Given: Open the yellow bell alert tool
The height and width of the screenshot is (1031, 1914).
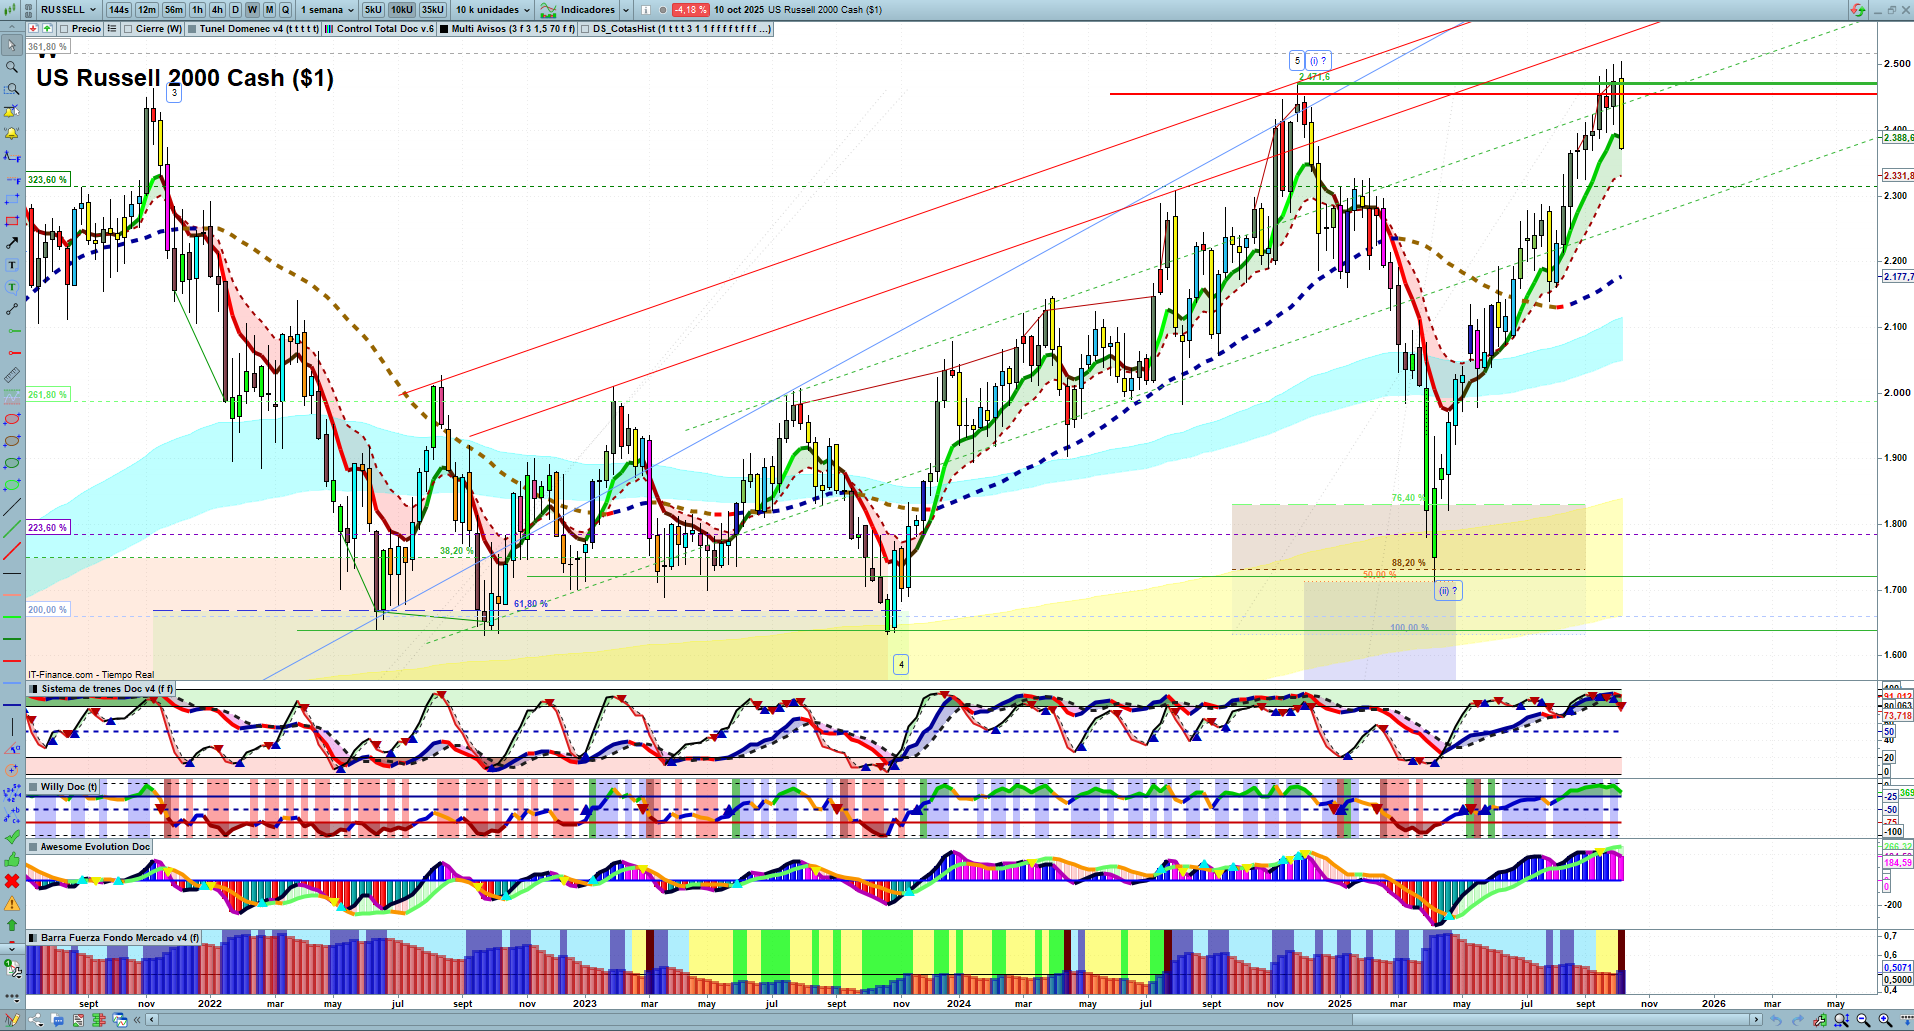Looking at the screenshot, I should coord(12,133).
